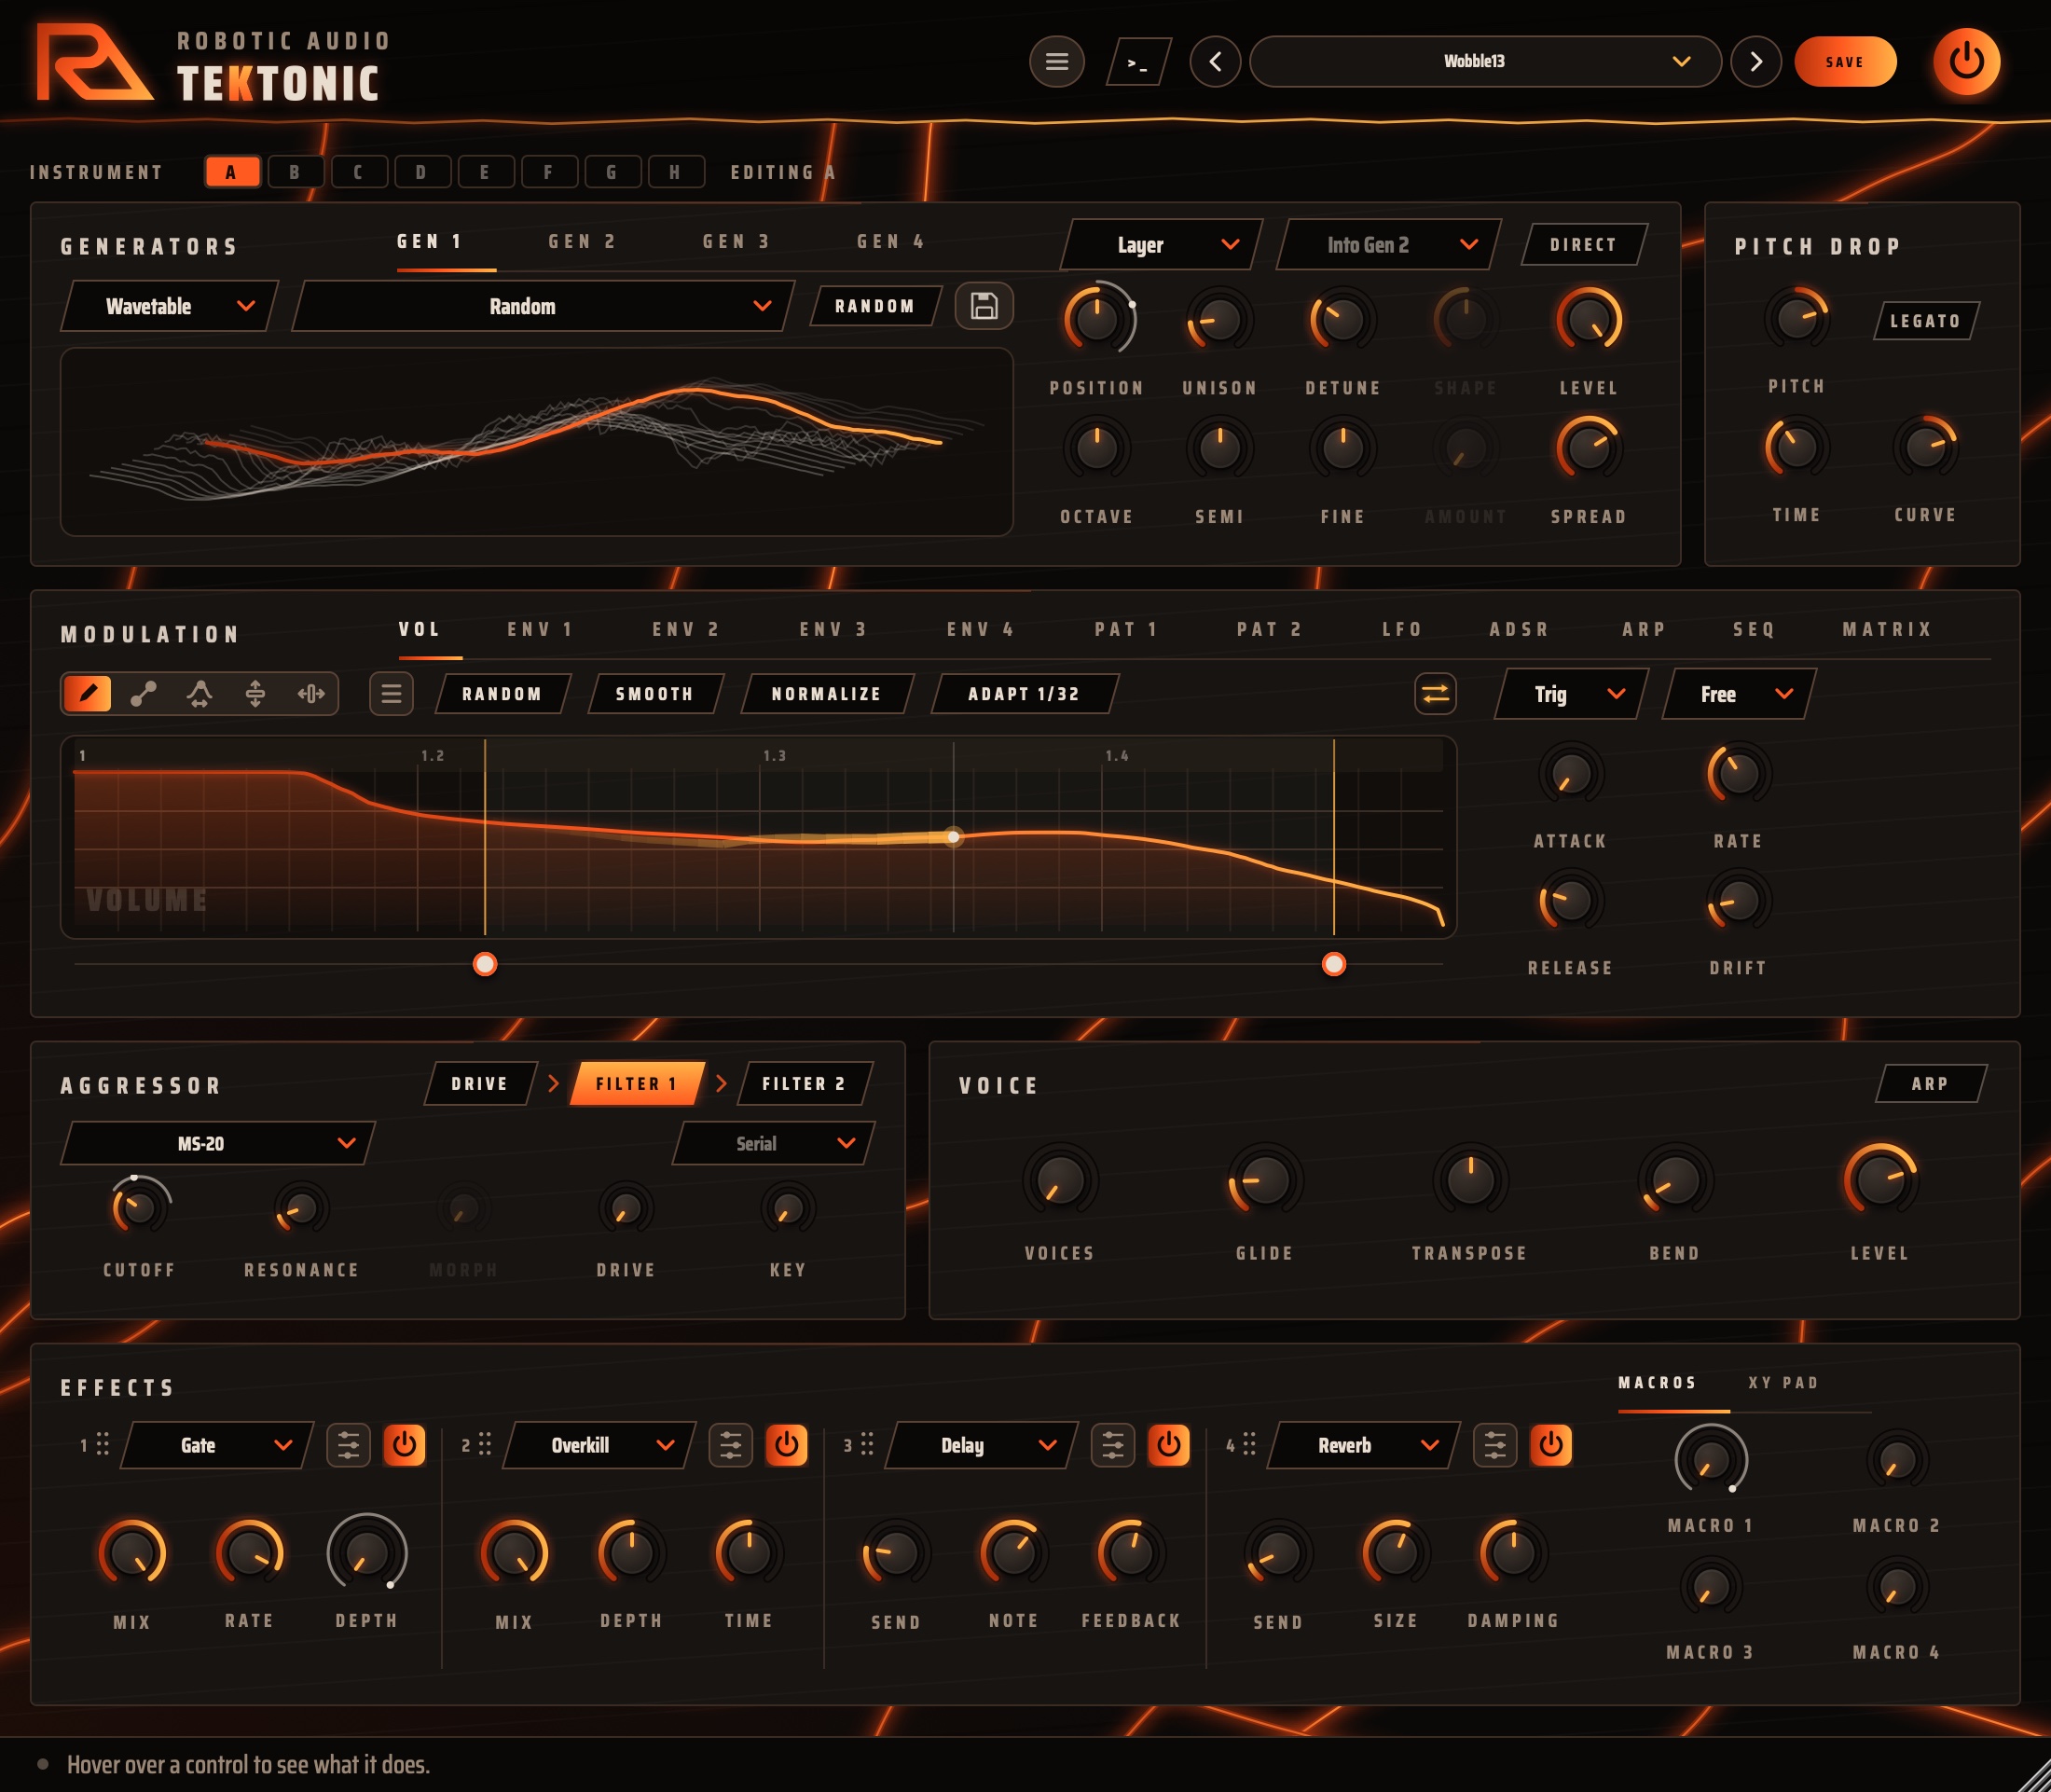2051x1792 pixels.
Task: Click the left loop marker handle
Action: pyautogui.click(x=485, y=964)
